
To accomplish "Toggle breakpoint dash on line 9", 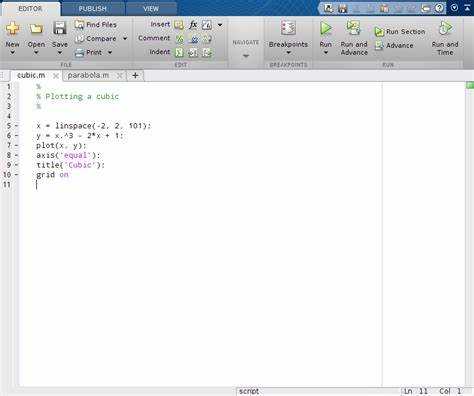I will (x=16, y=165).
